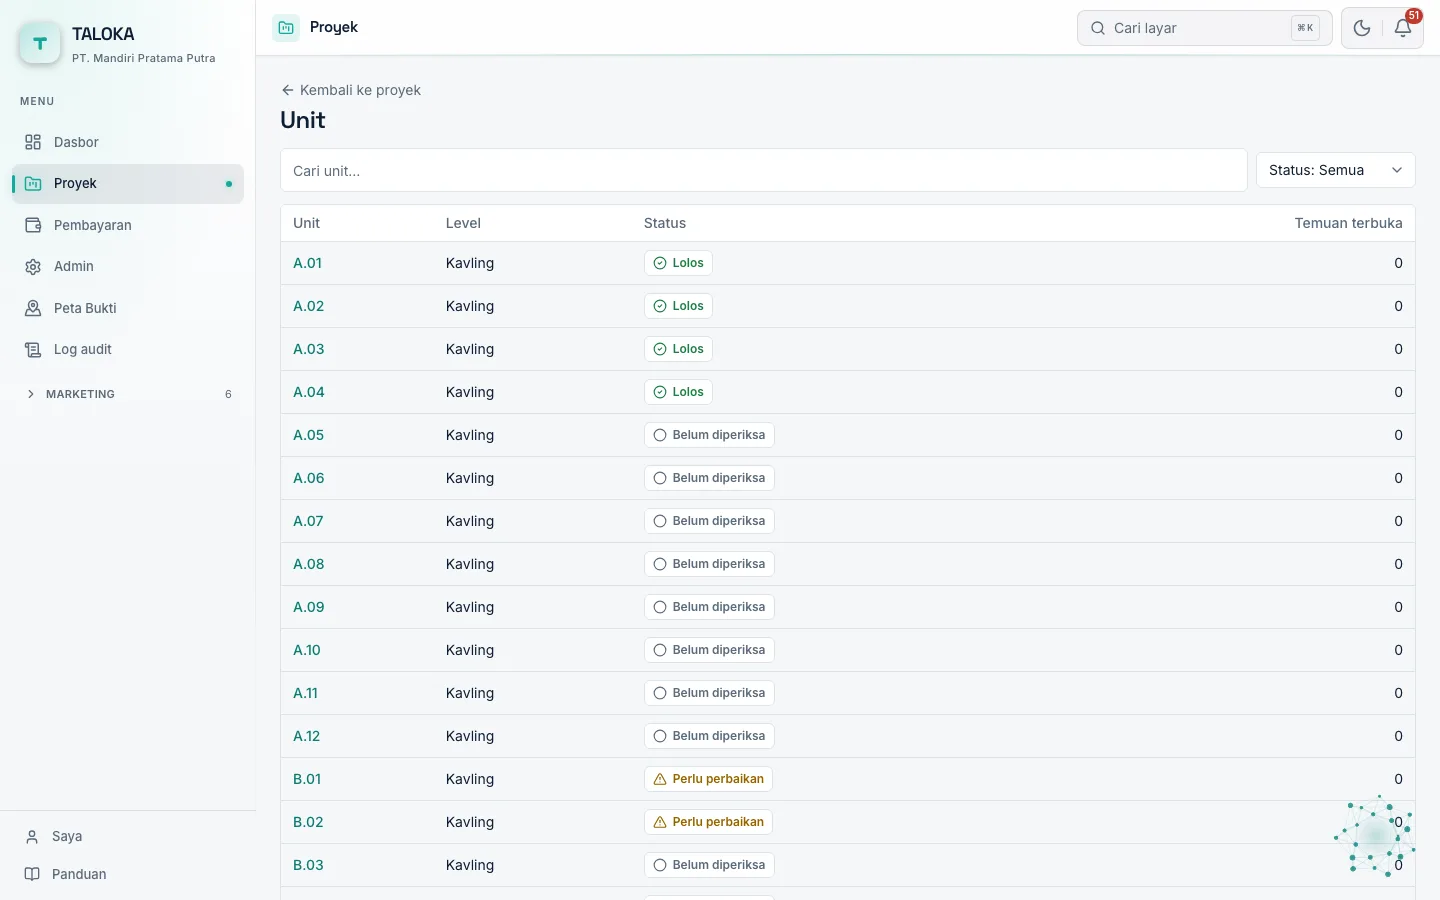Open unit A.08 link
Screen dimensions: 1440x900
point(308,564)
